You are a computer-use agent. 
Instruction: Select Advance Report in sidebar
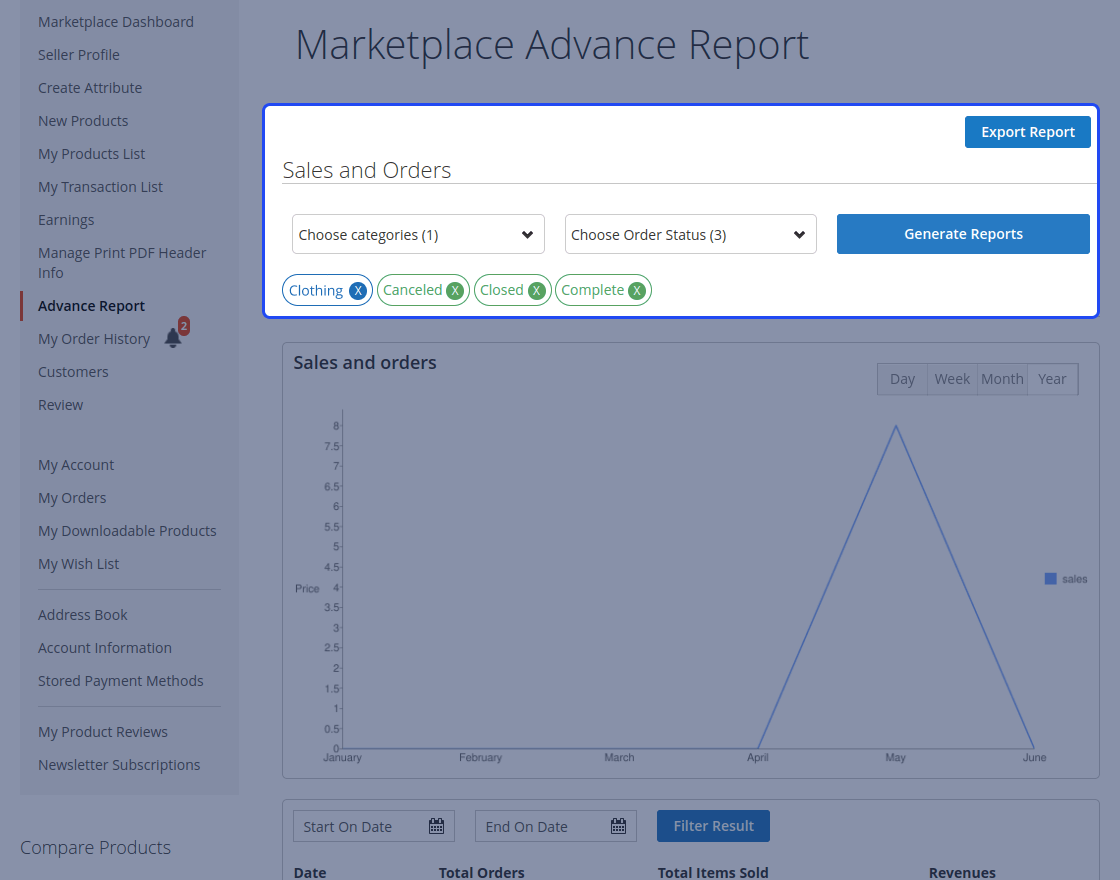coord(91,306)
